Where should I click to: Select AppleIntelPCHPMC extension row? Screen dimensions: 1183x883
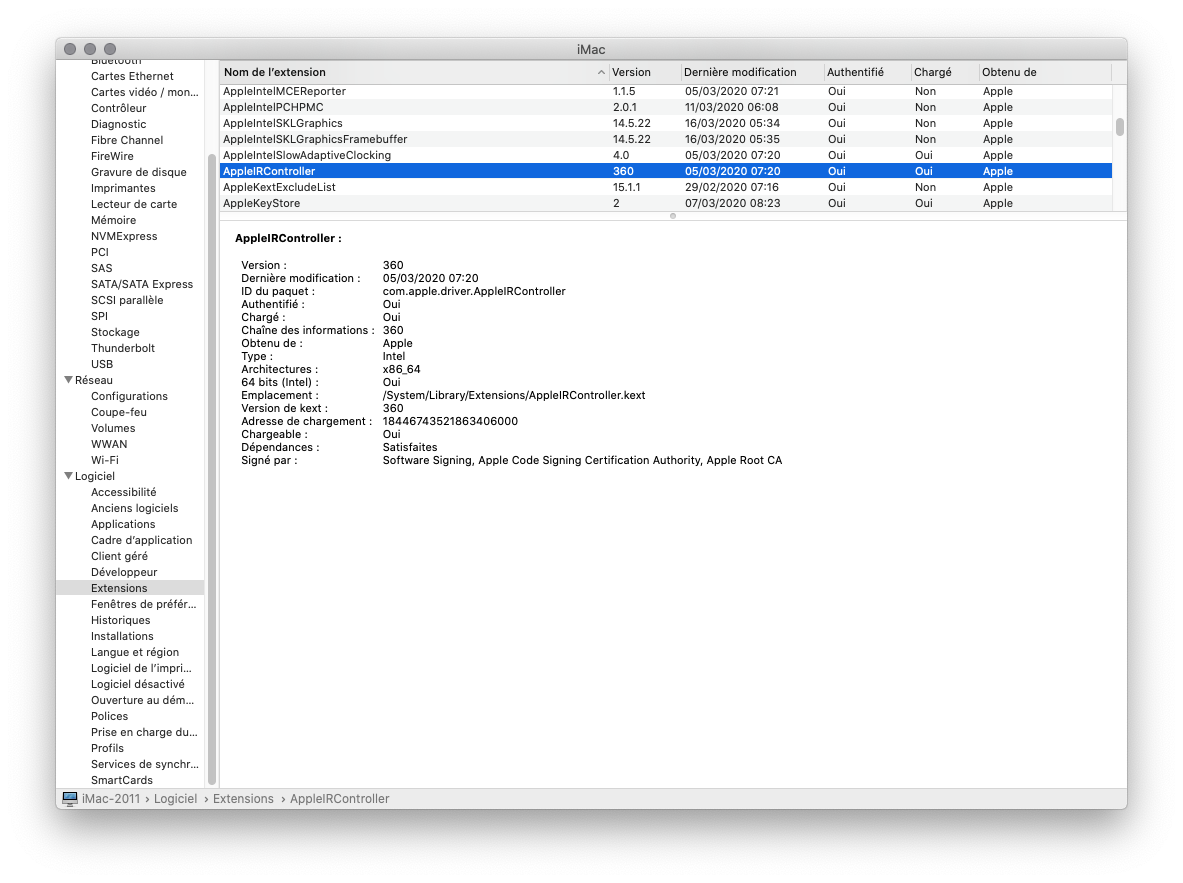point(665,107)
